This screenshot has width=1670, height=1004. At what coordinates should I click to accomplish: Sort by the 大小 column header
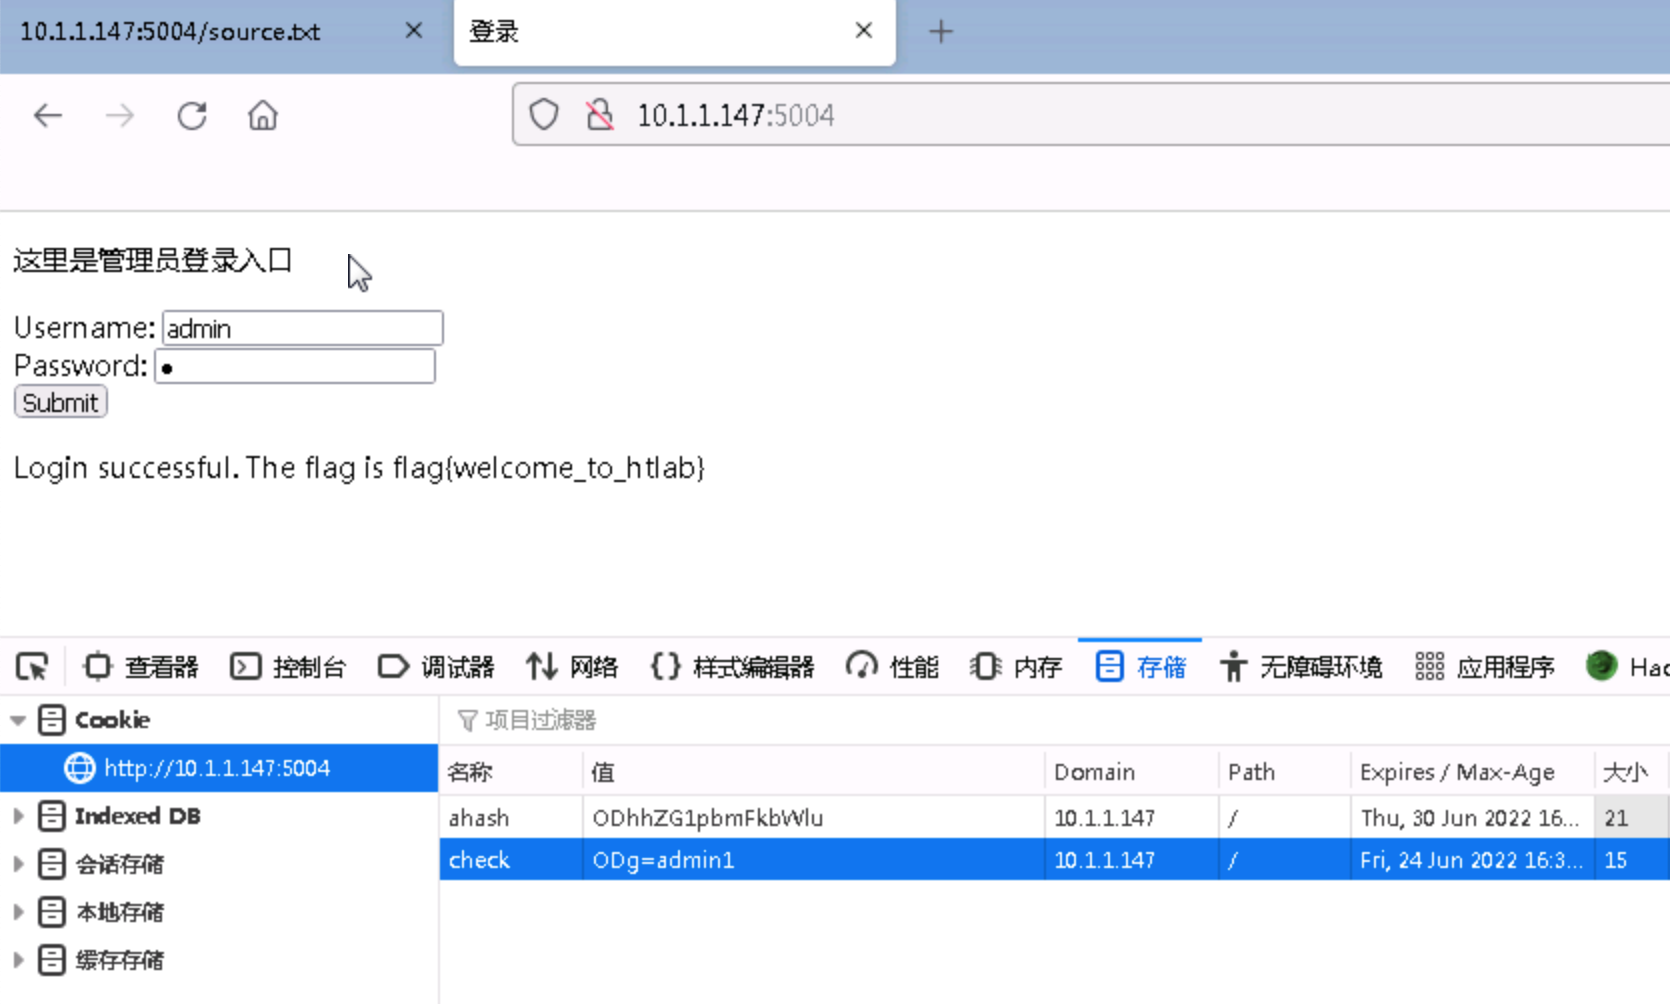(x=1631, y=772)
